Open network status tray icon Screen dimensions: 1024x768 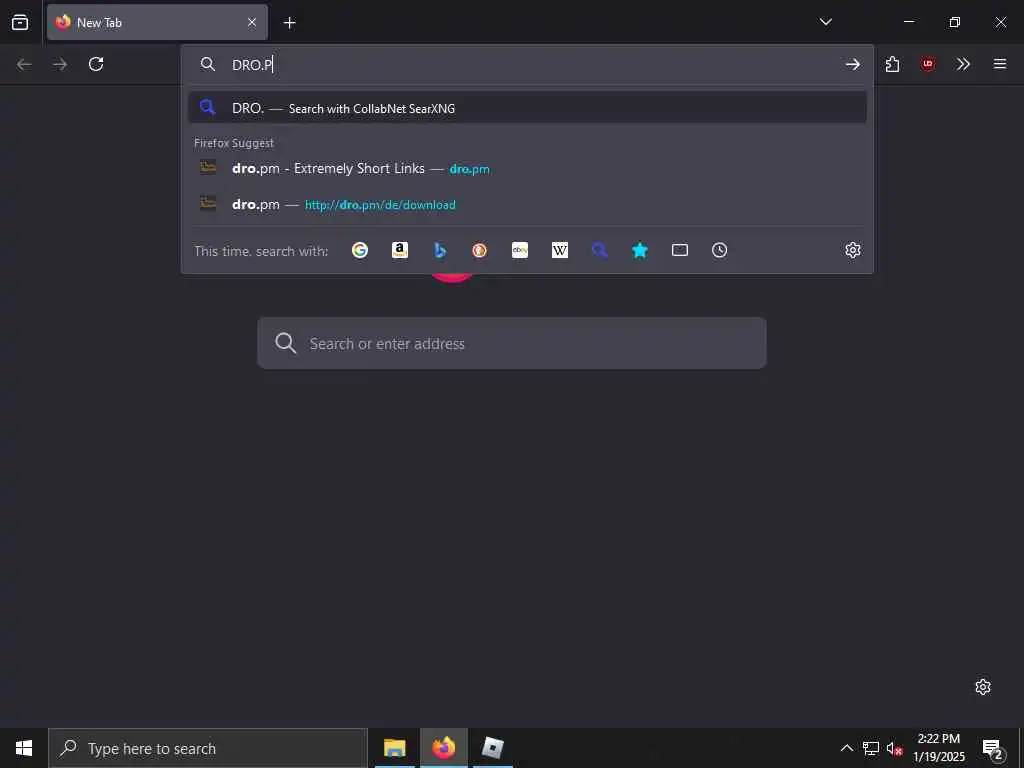[871, 748]
